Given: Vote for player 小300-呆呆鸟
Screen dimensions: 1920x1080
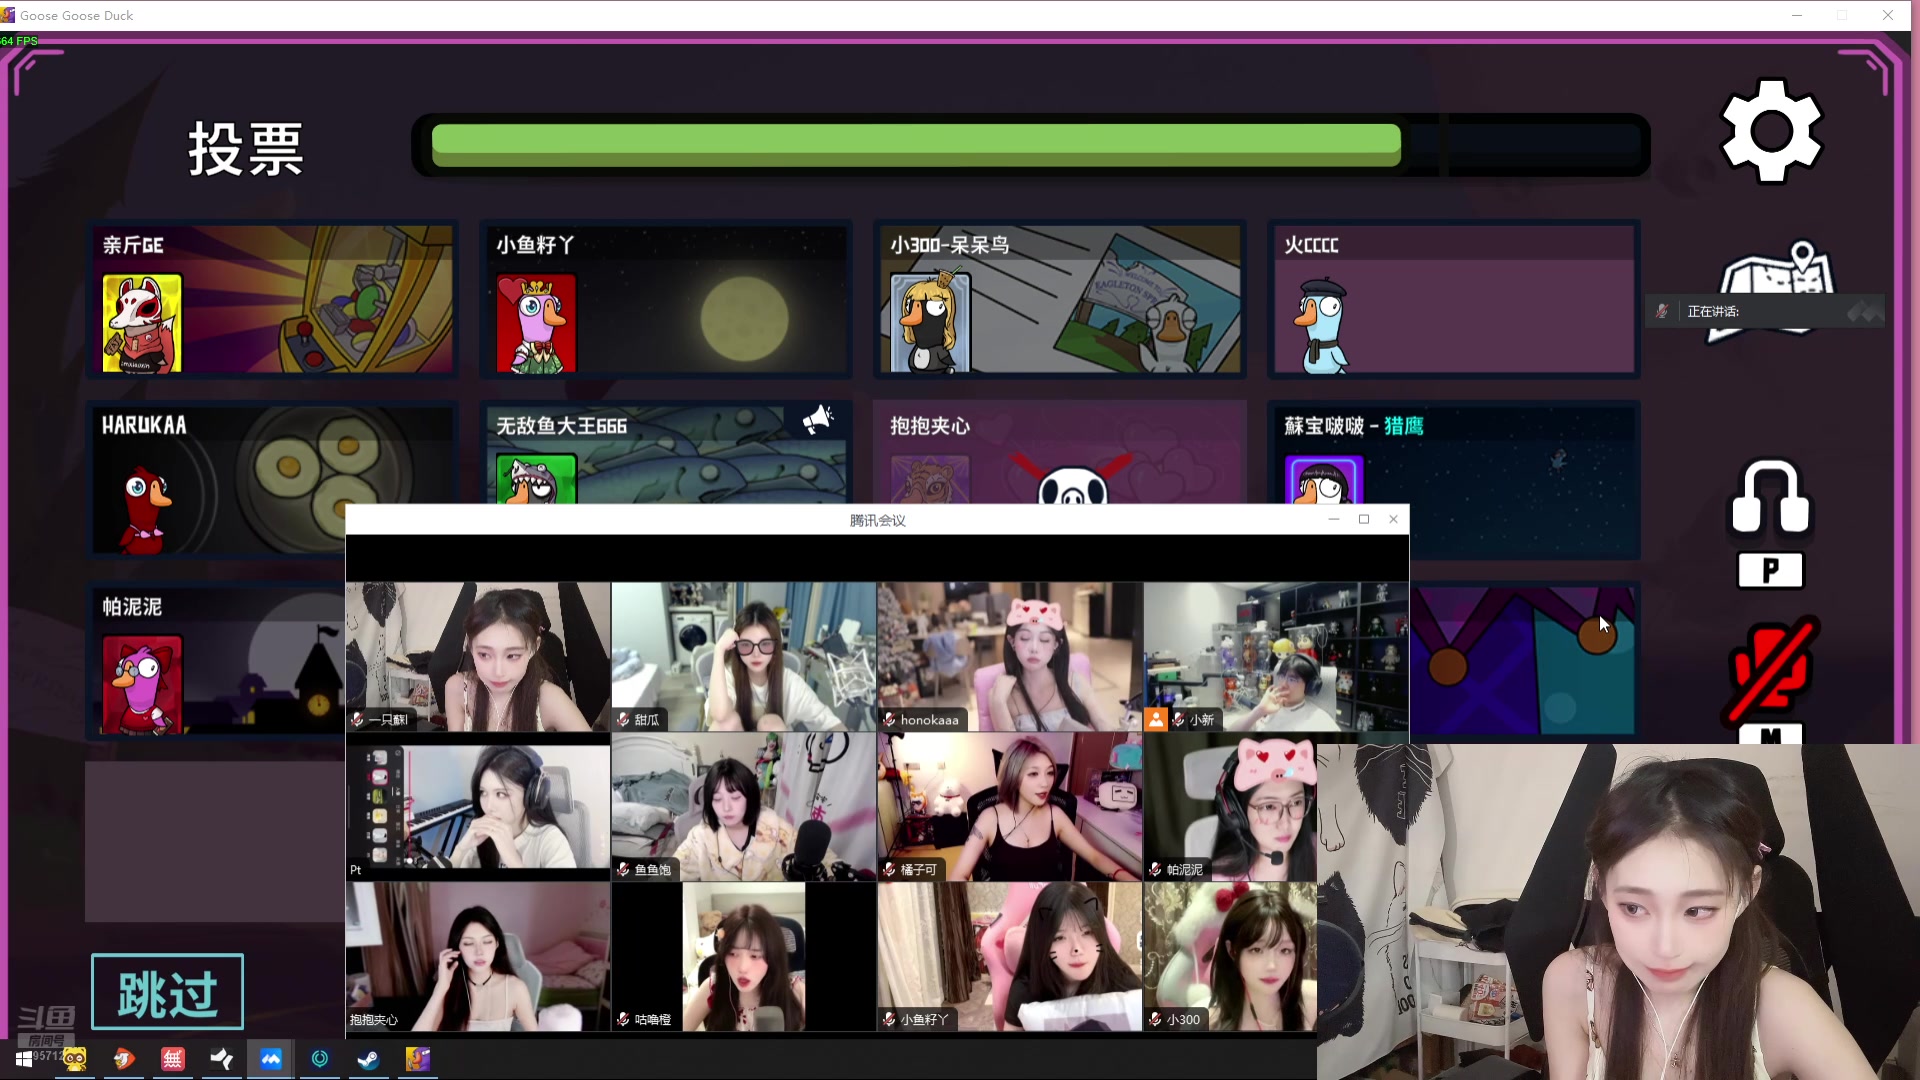Looking at the screenshot, I should point(1060,299).
